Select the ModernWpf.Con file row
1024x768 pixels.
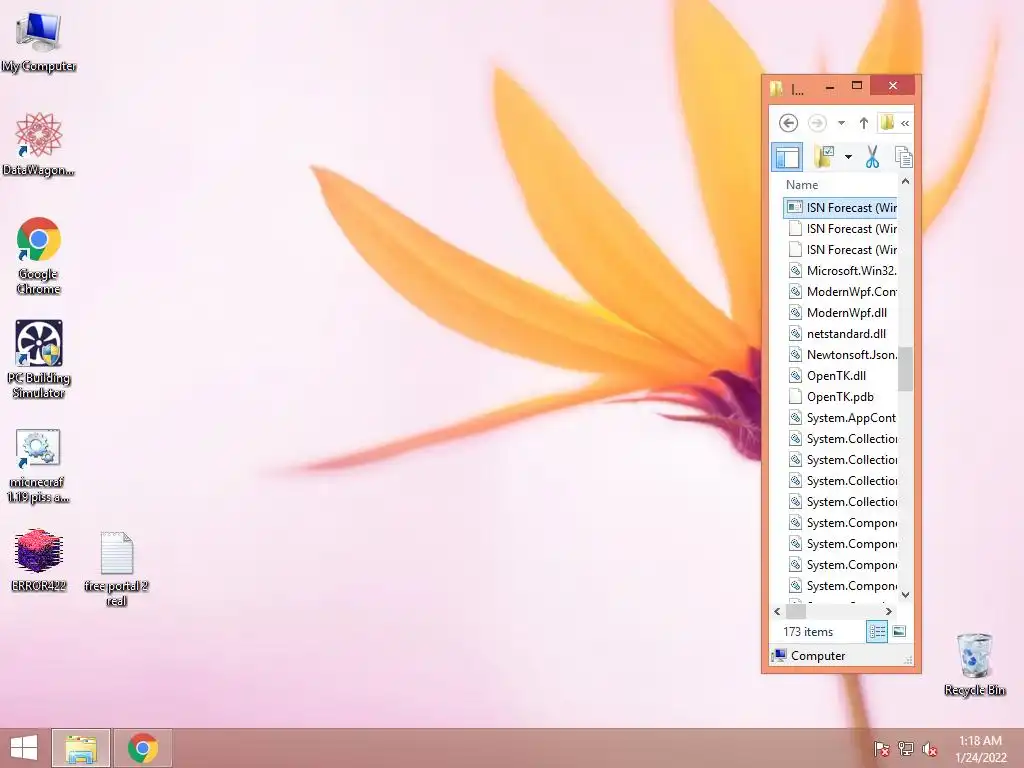840,291
